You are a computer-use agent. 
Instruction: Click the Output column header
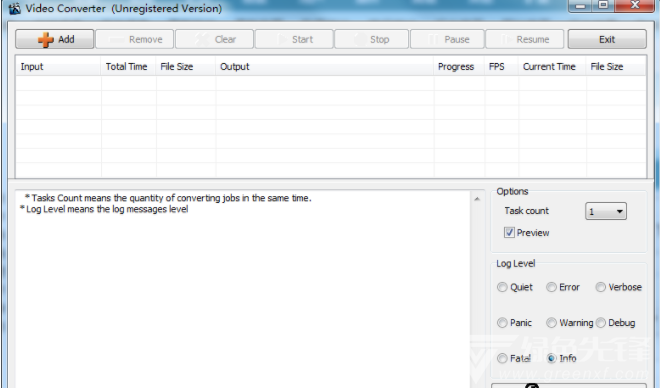(325, 66)
